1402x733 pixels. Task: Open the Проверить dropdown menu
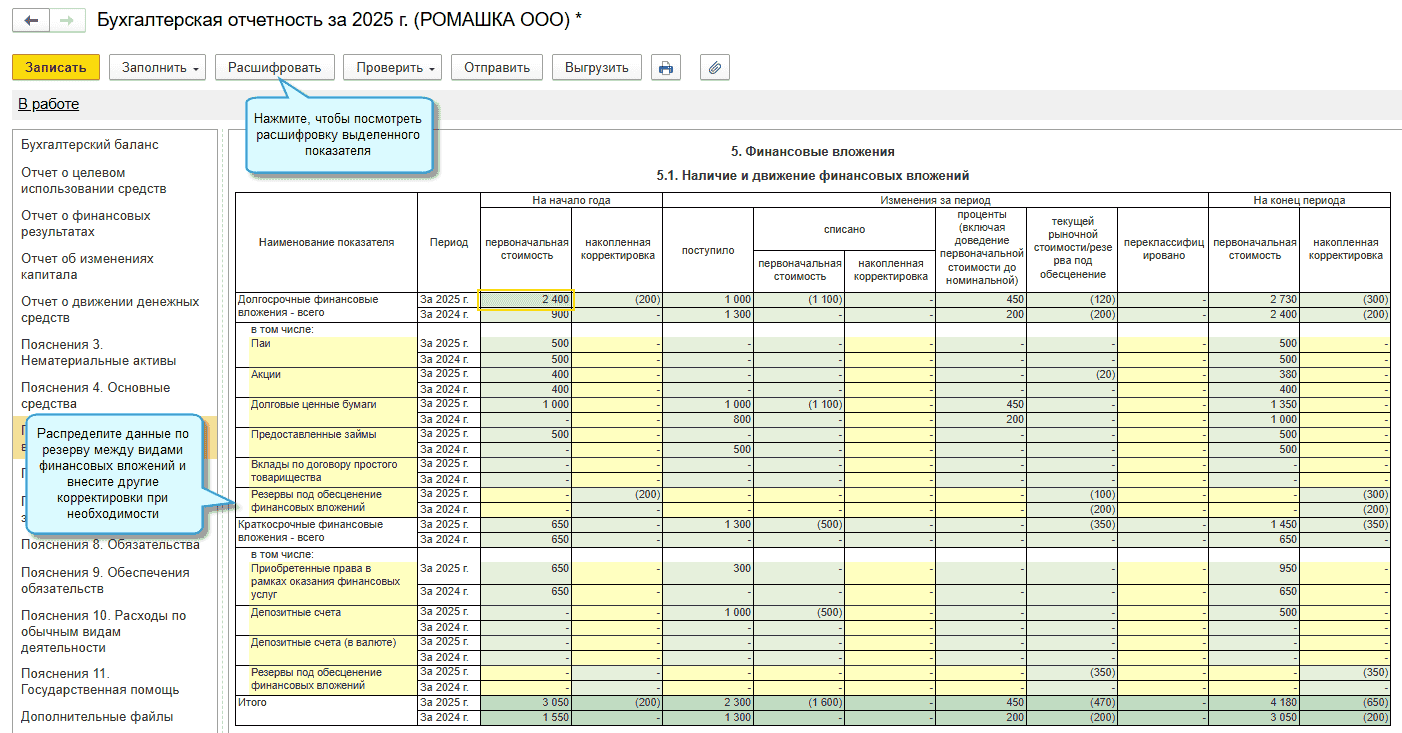tap(392, 68)
